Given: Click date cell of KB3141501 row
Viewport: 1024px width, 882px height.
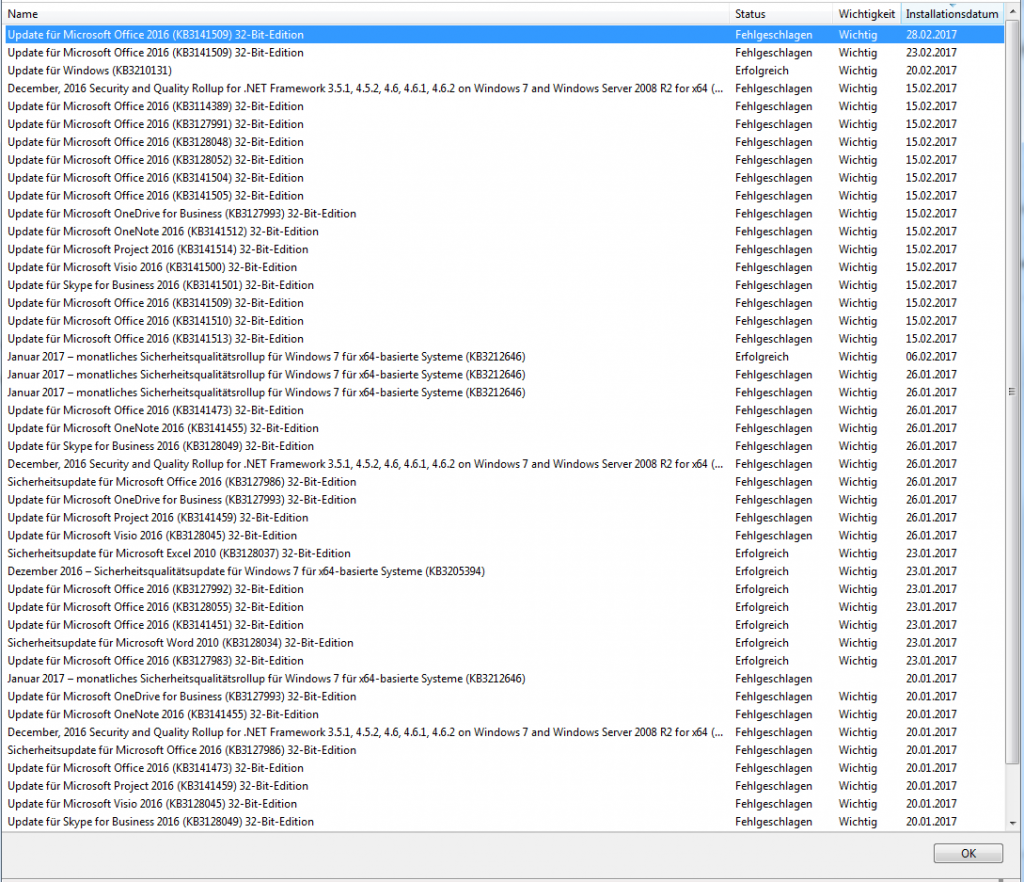Looking at the screenshot, I should [931, 285].
